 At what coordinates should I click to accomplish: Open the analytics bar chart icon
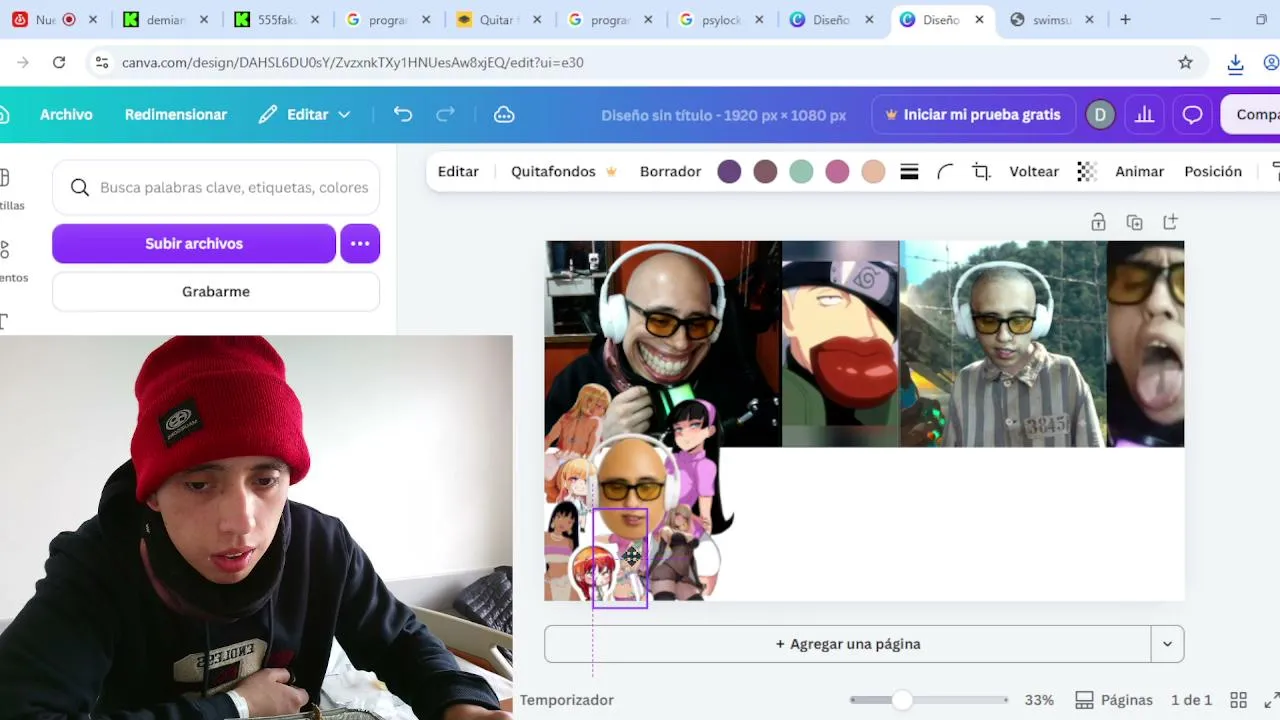coord(1144,115)
